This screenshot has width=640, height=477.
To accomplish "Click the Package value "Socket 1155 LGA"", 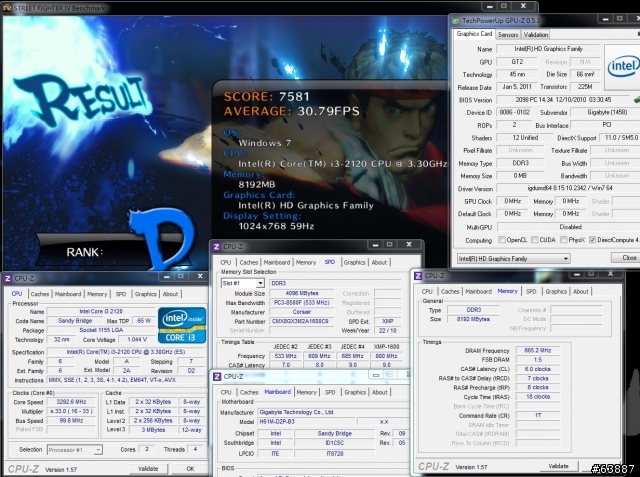I will point(101,330).
